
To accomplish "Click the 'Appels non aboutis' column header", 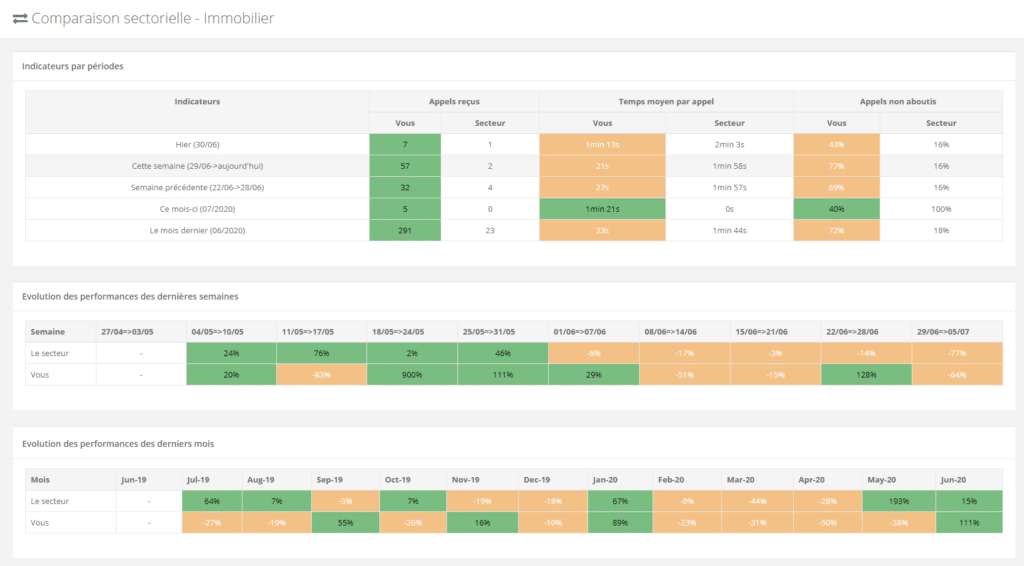I will pos(898,101).
